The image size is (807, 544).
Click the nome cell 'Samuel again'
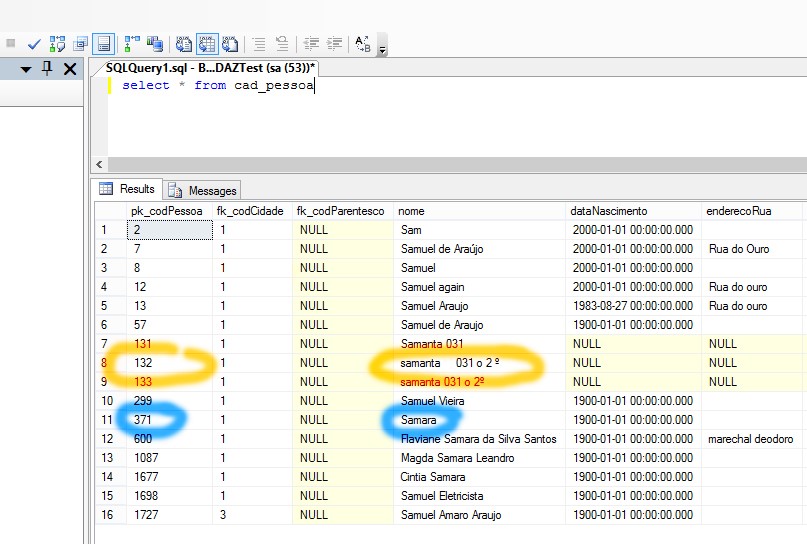point(479,287)
